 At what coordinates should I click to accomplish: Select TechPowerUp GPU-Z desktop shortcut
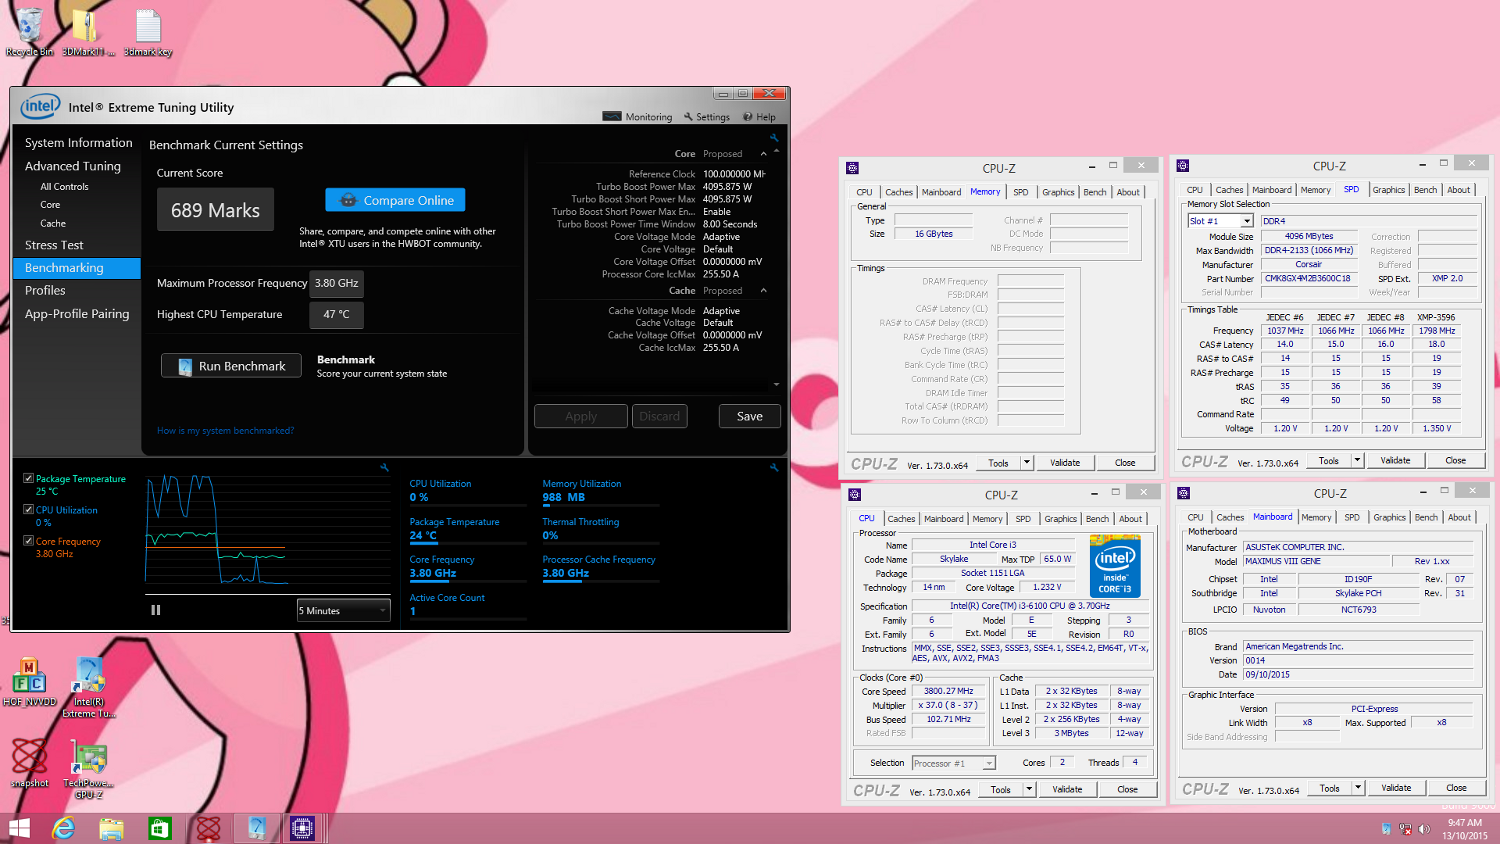click(x=89, y=769)
